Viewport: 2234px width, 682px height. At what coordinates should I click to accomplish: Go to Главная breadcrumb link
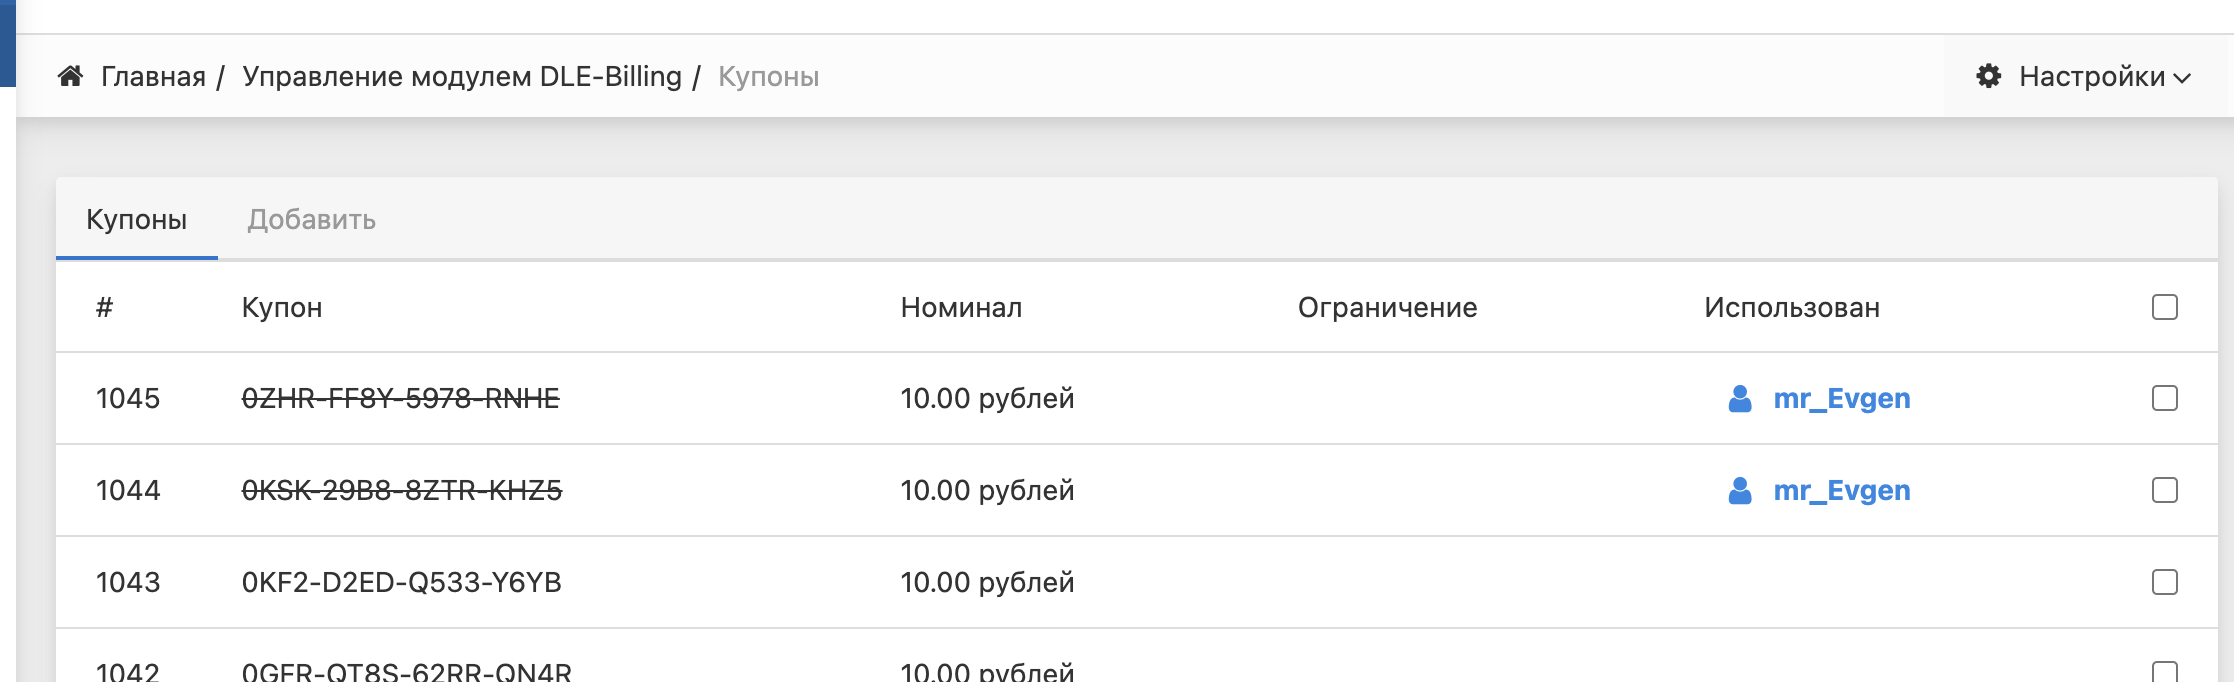pyautogui.click(x=153, y=77)
